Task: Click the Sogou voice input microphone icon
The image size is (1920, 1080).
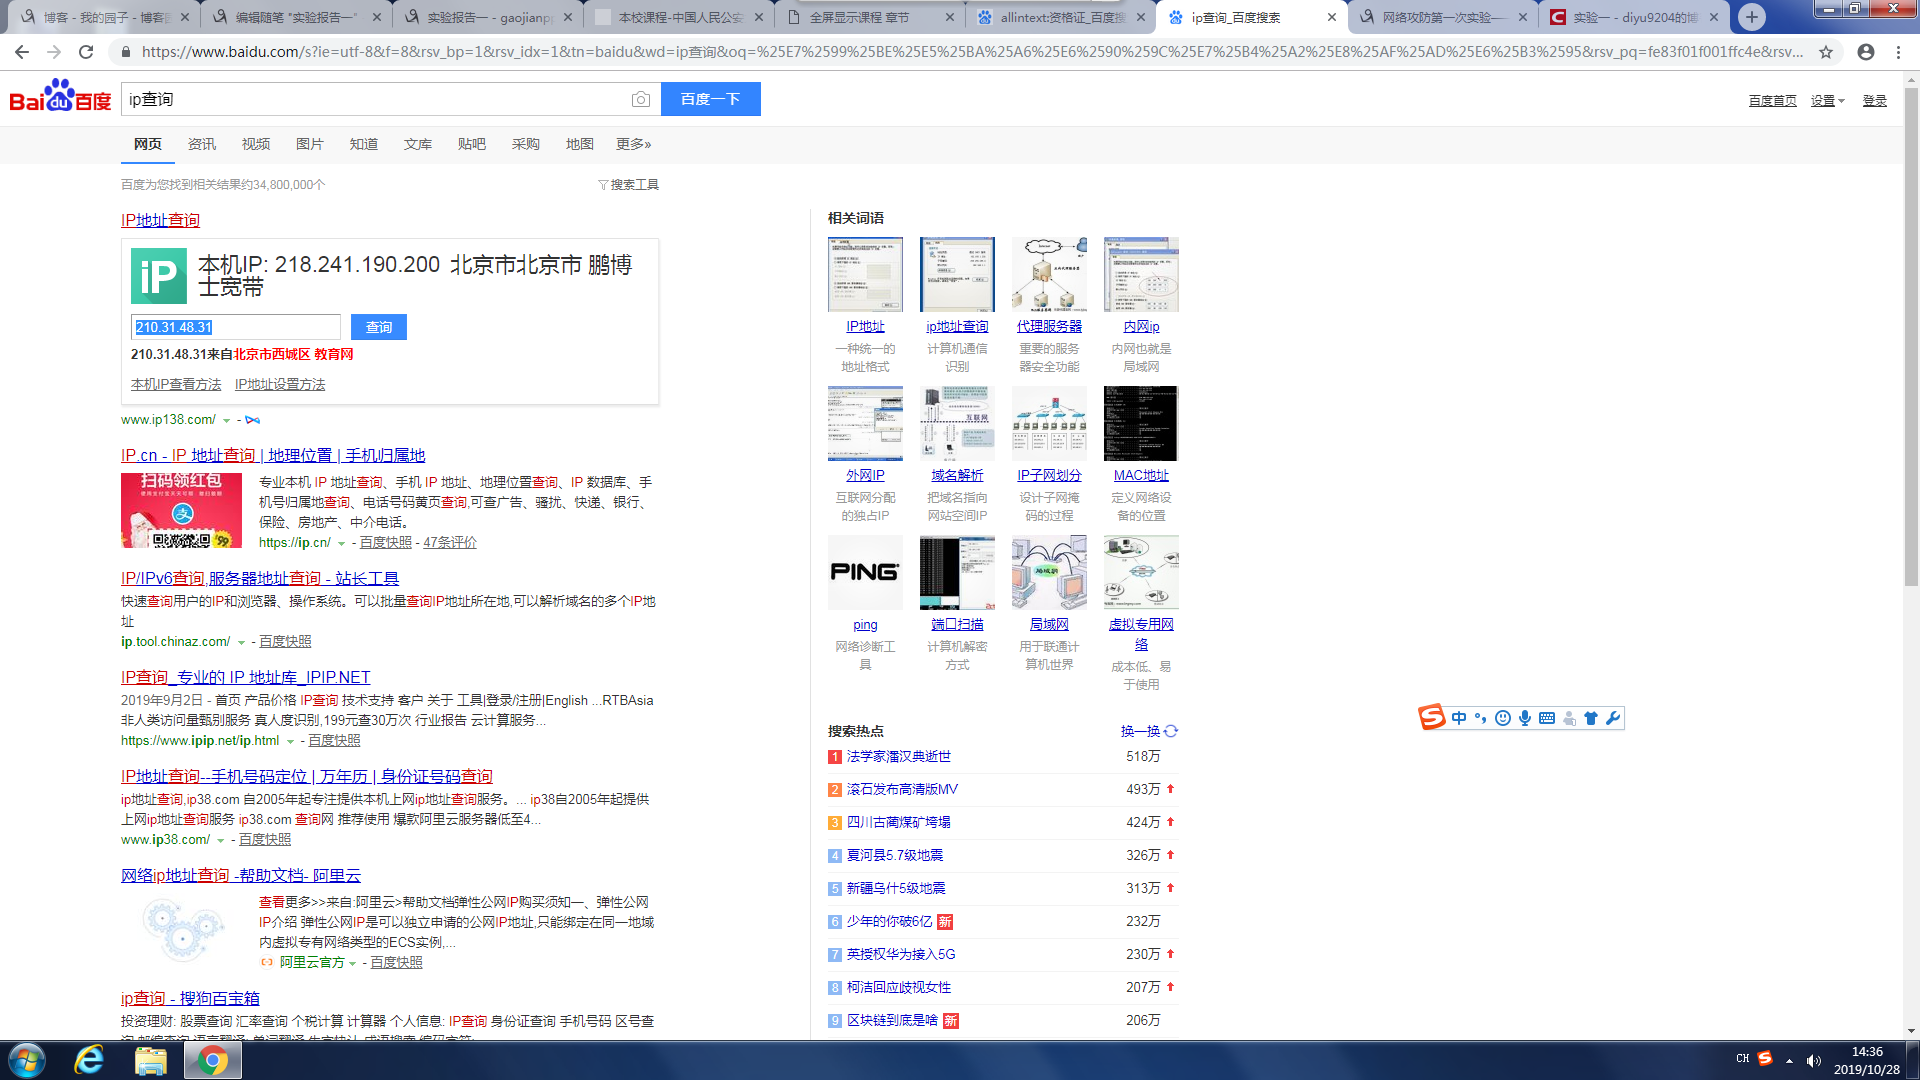Action: tap(1525, 718)
